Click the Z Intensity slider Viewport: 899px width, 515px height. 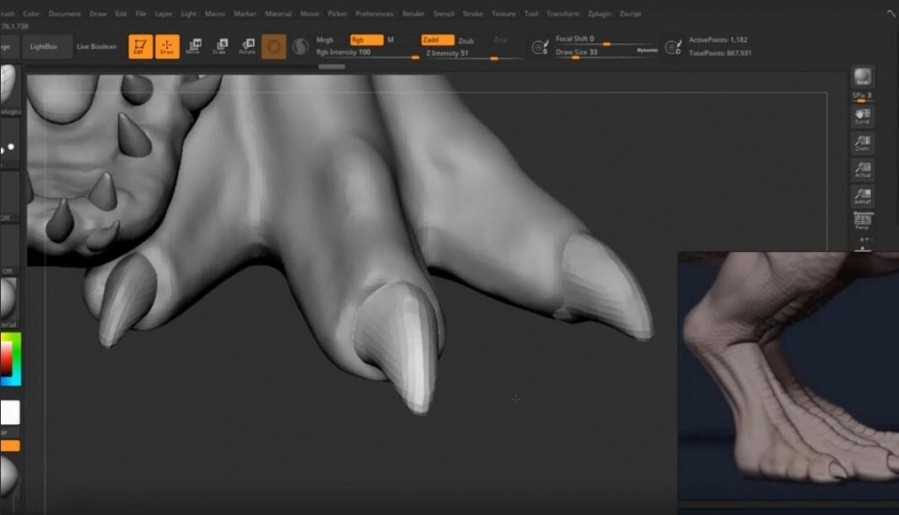(474, 54)
